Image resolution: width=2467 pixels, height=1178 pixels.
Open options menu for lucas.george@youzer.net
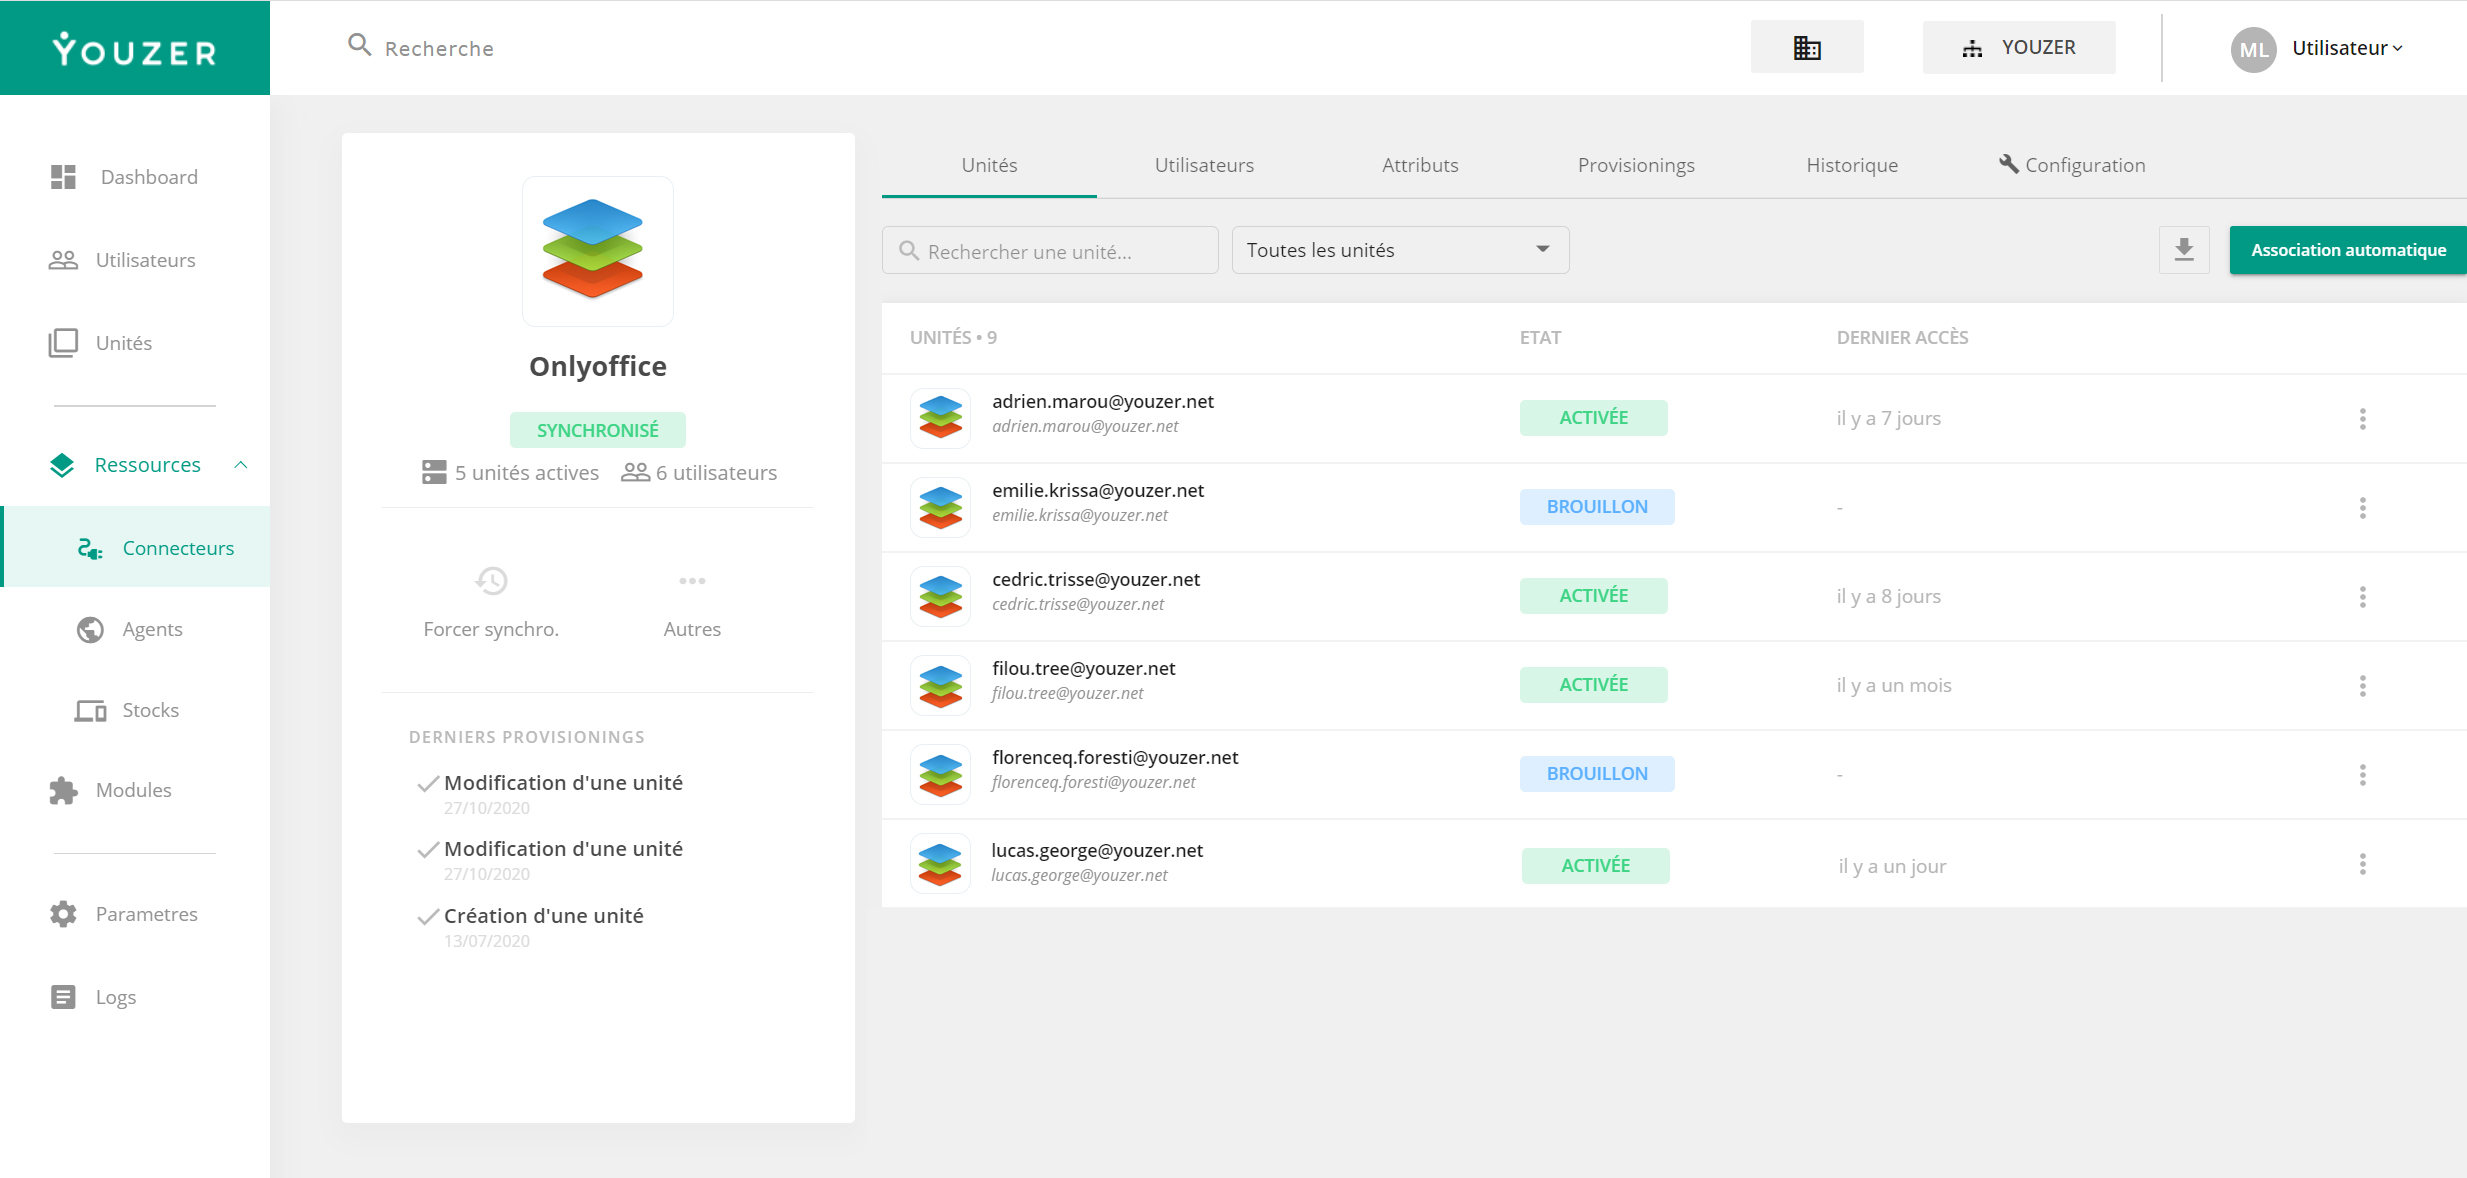[x=2362, y=864]
